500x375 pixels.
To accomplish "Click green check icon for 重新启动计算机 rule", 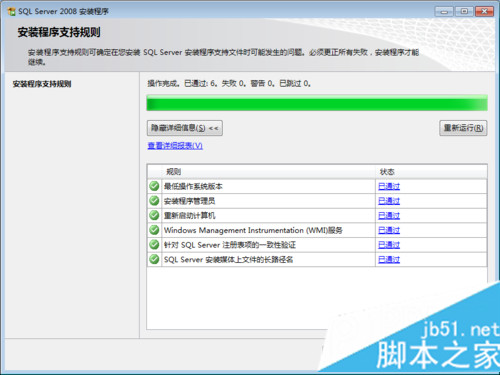I will point(154,215).
